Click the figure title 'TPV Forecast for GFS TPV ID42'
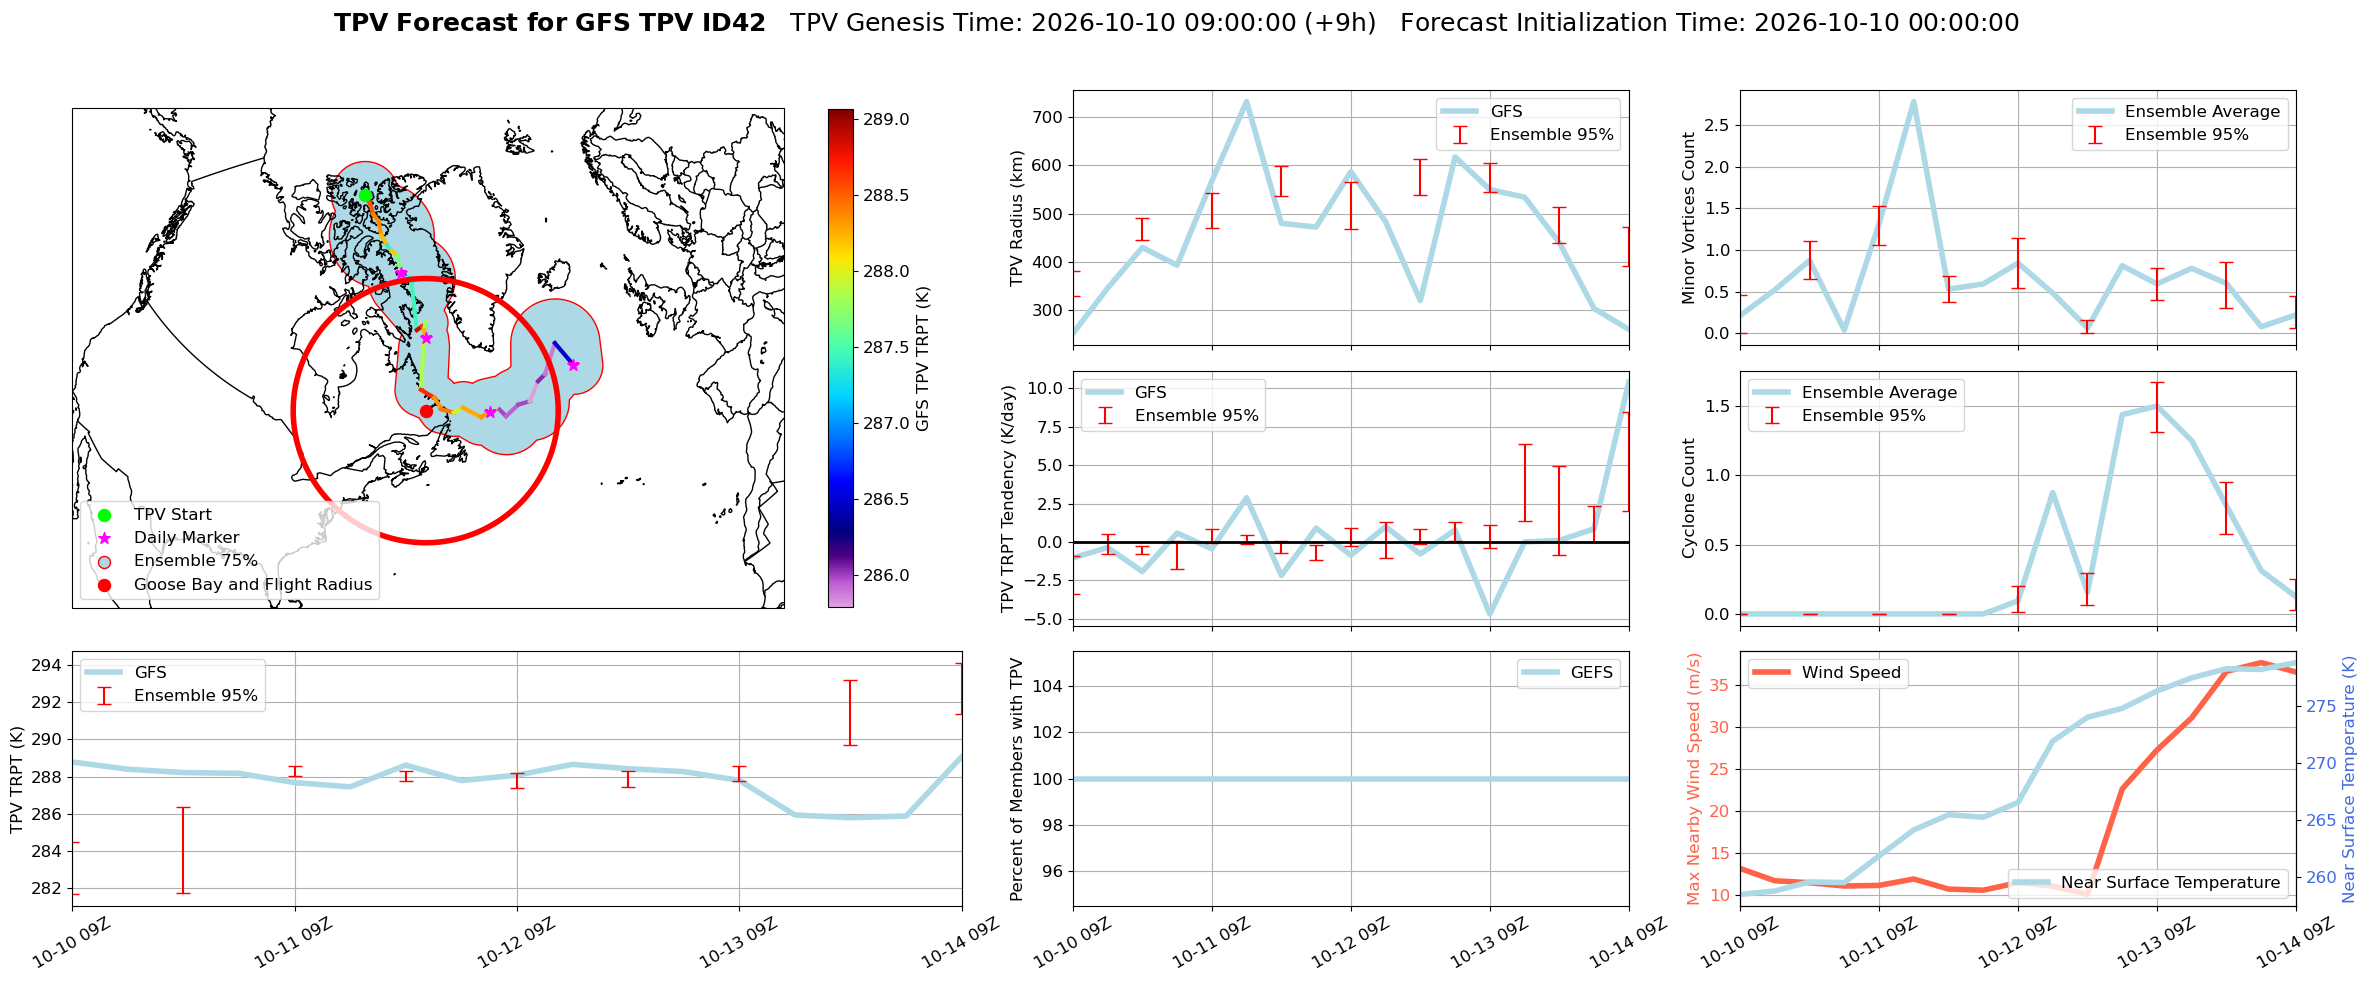 click(x=550, y=23)
